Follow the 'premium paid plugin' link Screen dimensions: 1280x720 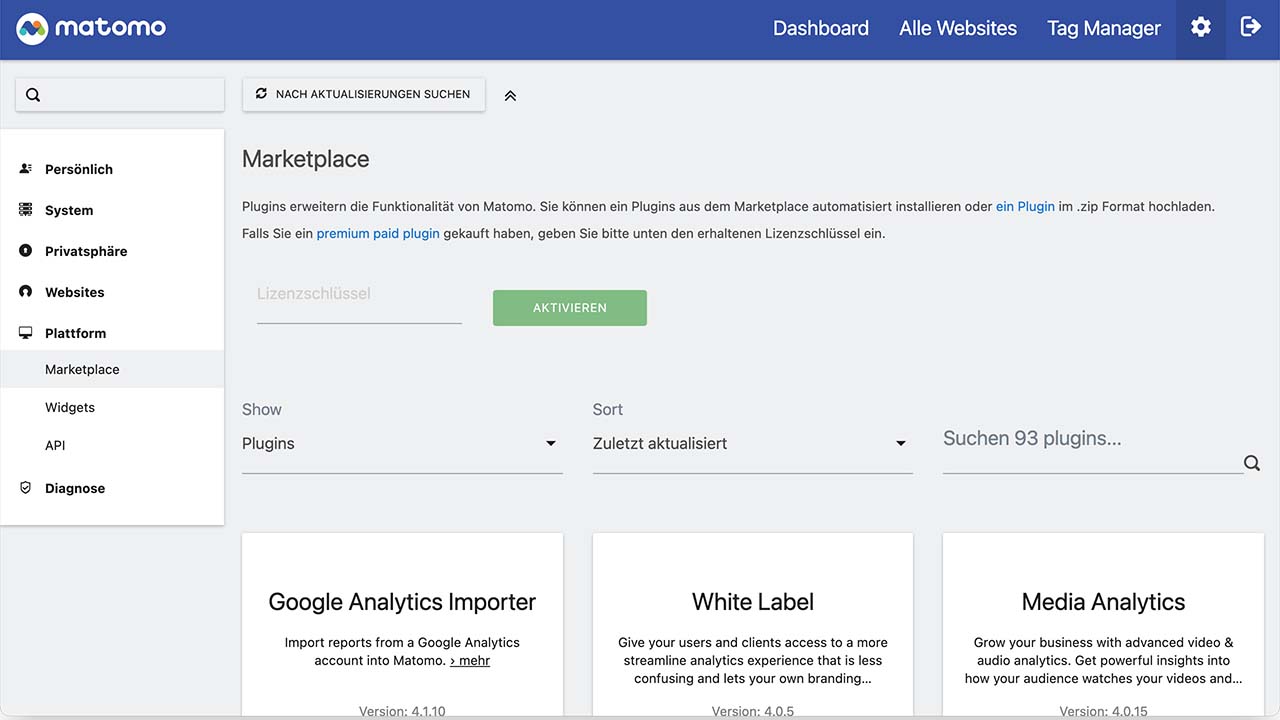pyautogui.click(x=378, y=234)
